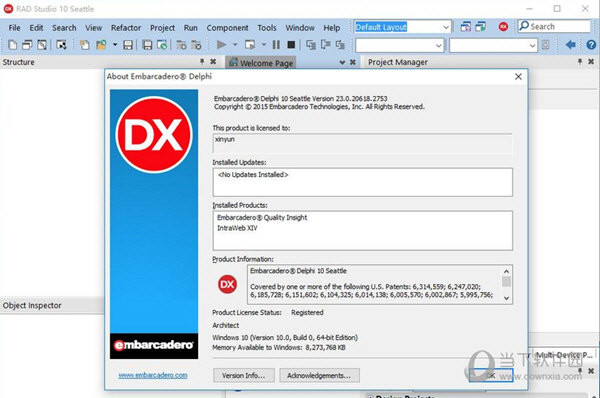The image size is (600, 398).
Task: Click the IDE Search input field
Action: [554, 26]
